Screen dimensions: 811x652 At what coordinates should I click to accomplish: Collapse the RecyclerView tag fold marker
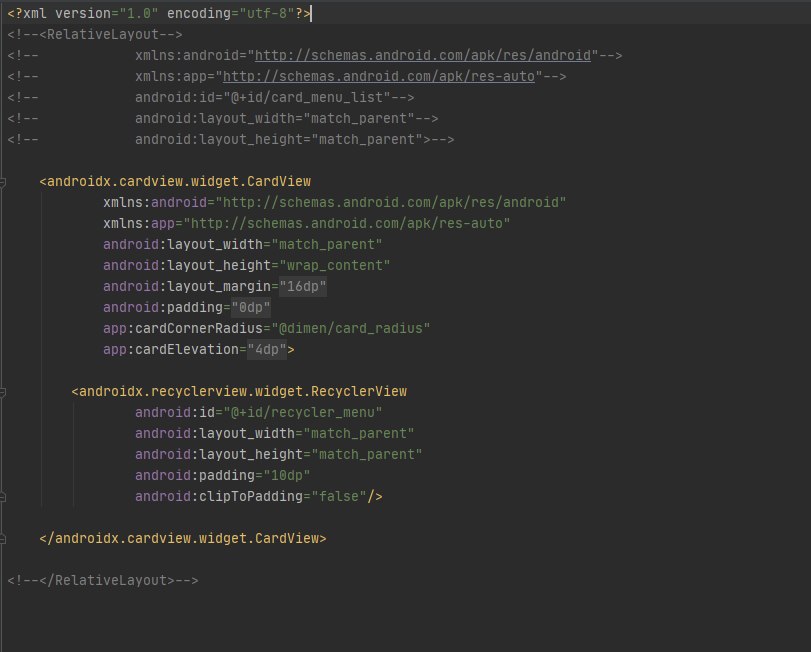pyautogui.click(x=3, y=392)
